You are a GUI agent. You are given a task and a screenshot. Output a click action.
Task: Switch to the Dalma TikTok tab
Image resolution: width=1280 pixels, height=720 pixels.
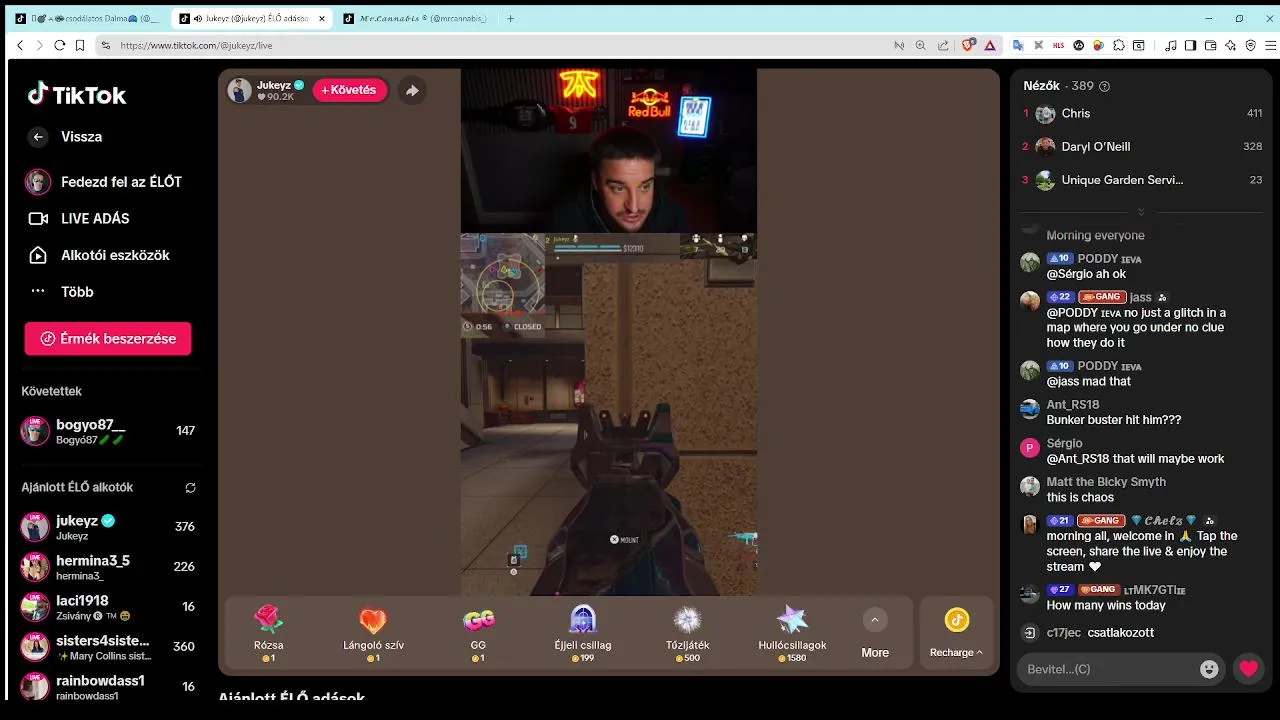pyautogui.click(x=87, y=18)
